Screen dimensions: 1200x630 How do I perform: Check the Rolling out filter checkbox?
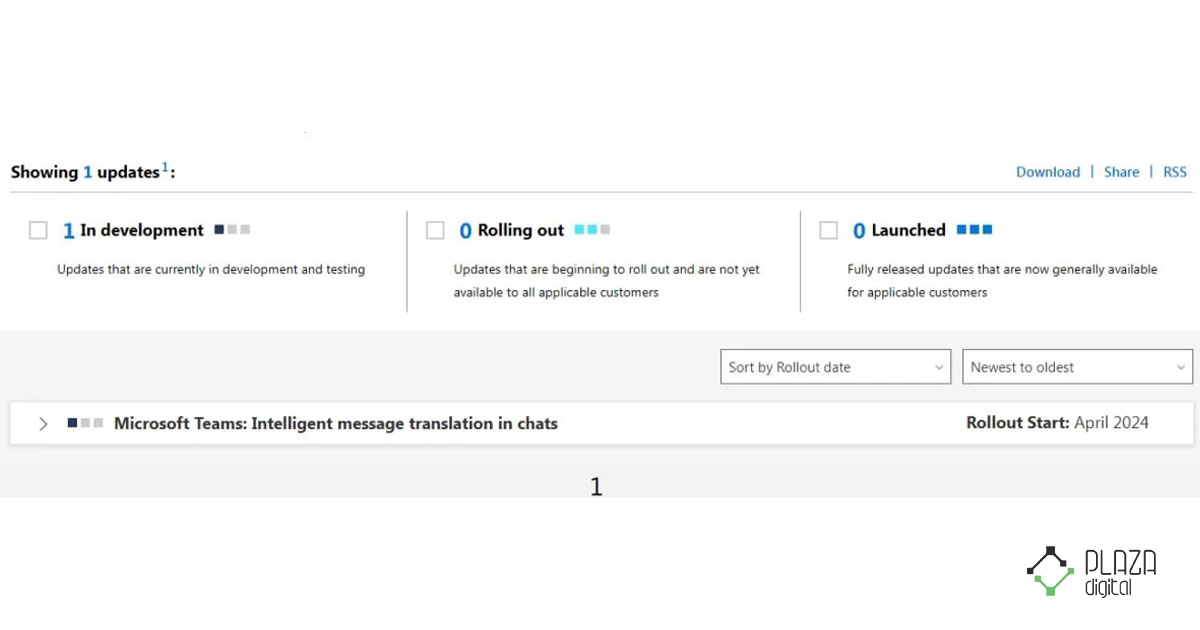point(435,231)
